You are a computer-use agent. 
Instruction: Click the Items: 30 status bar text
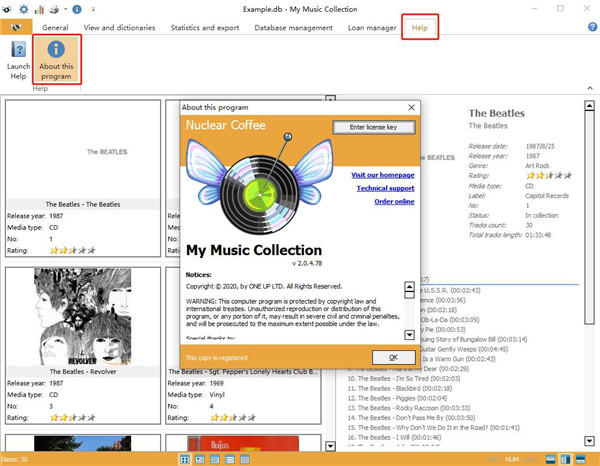14,459
